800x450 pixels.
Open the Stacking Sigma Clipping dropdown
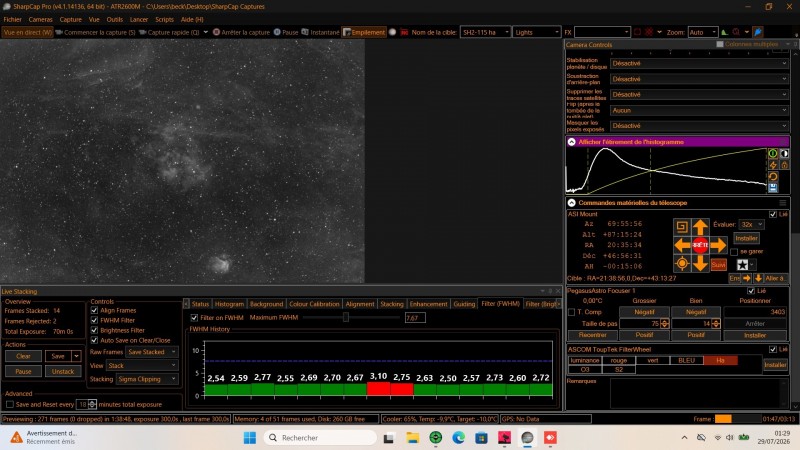pyautogui.click(x=147, y=379)
